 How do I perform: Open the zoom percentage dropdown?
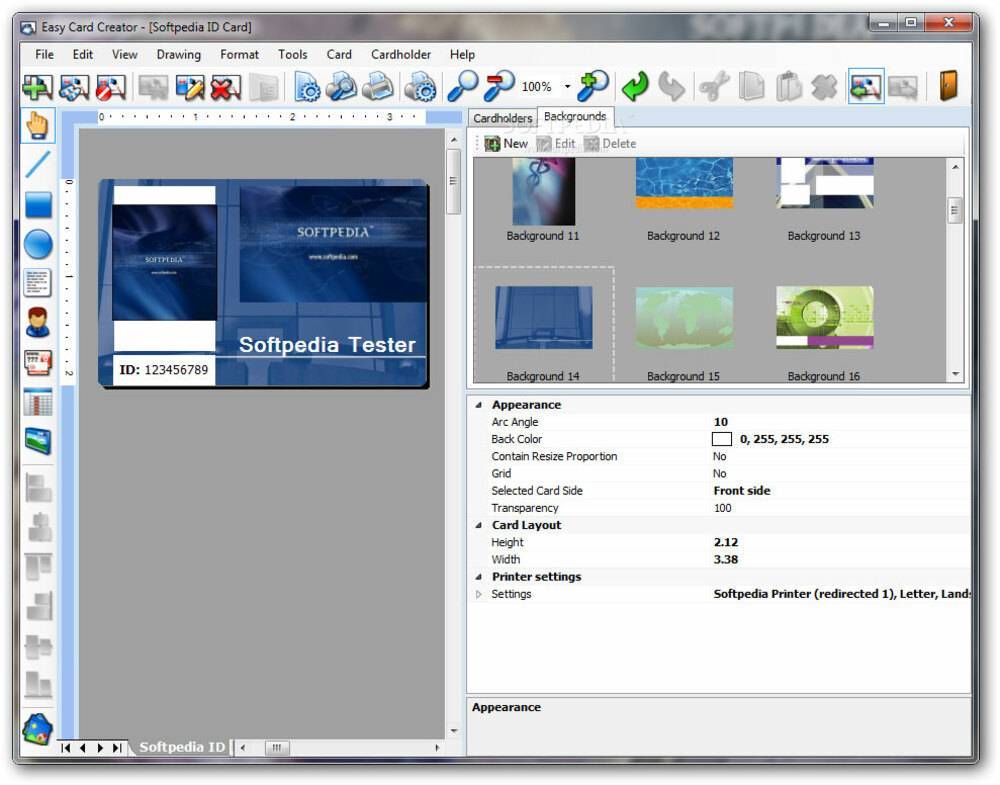click(567, 87)
